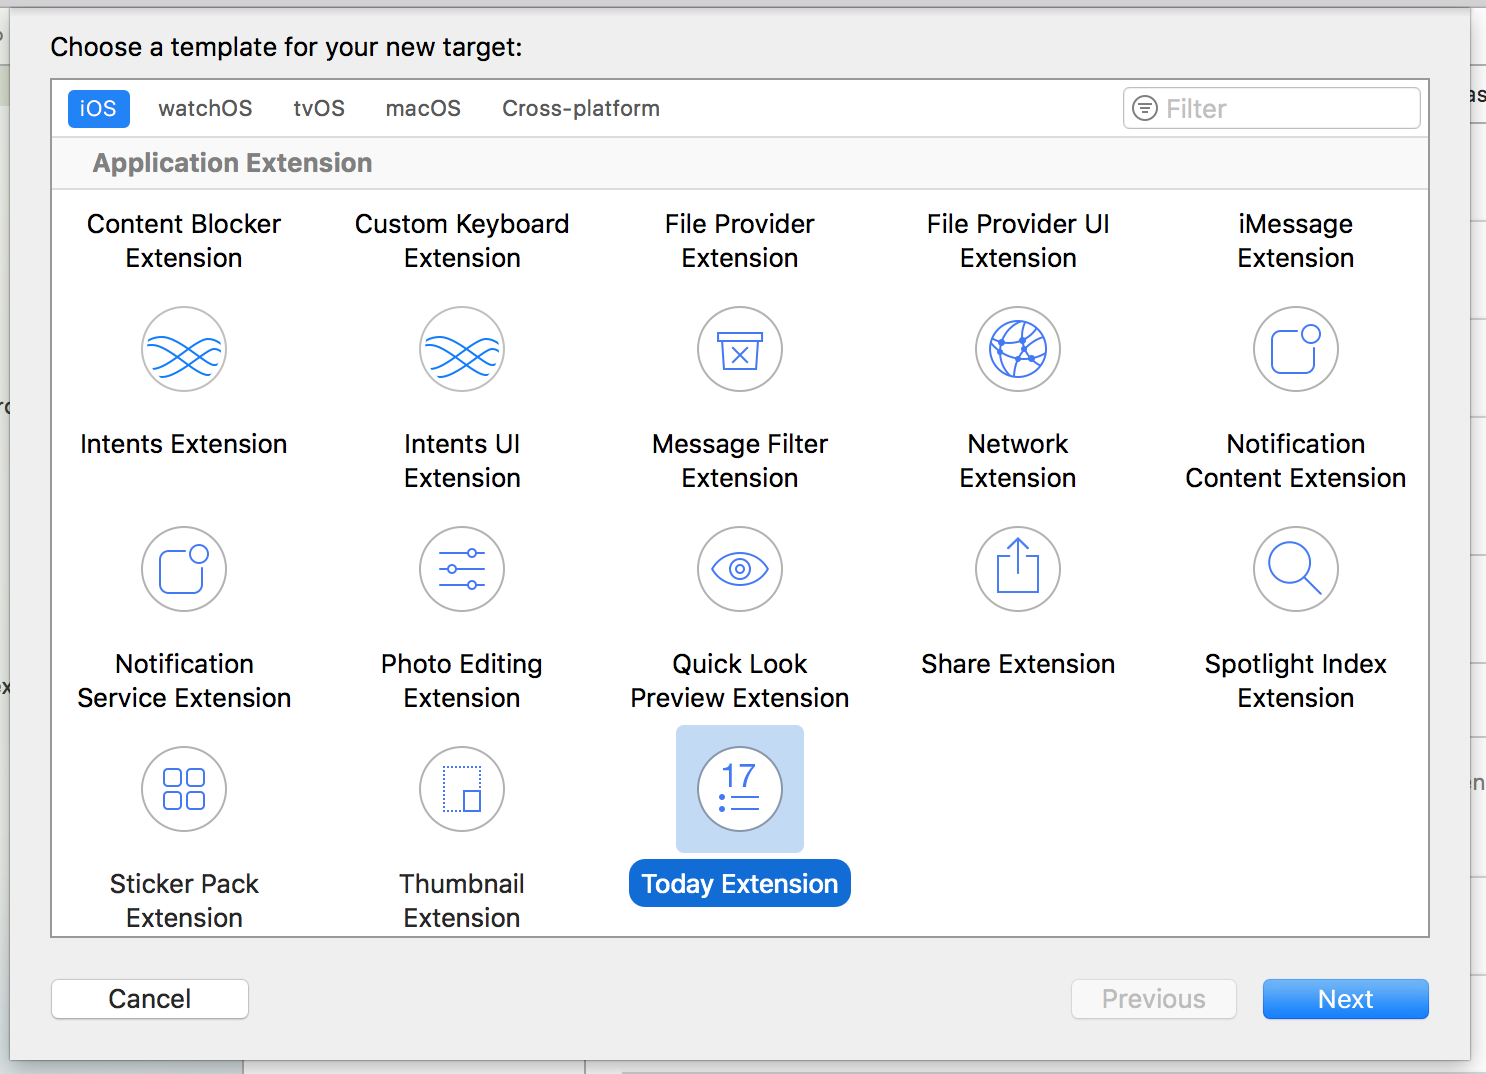
Task: Select the Notification Service Extension icon
Action: click(x=184, y=569)
